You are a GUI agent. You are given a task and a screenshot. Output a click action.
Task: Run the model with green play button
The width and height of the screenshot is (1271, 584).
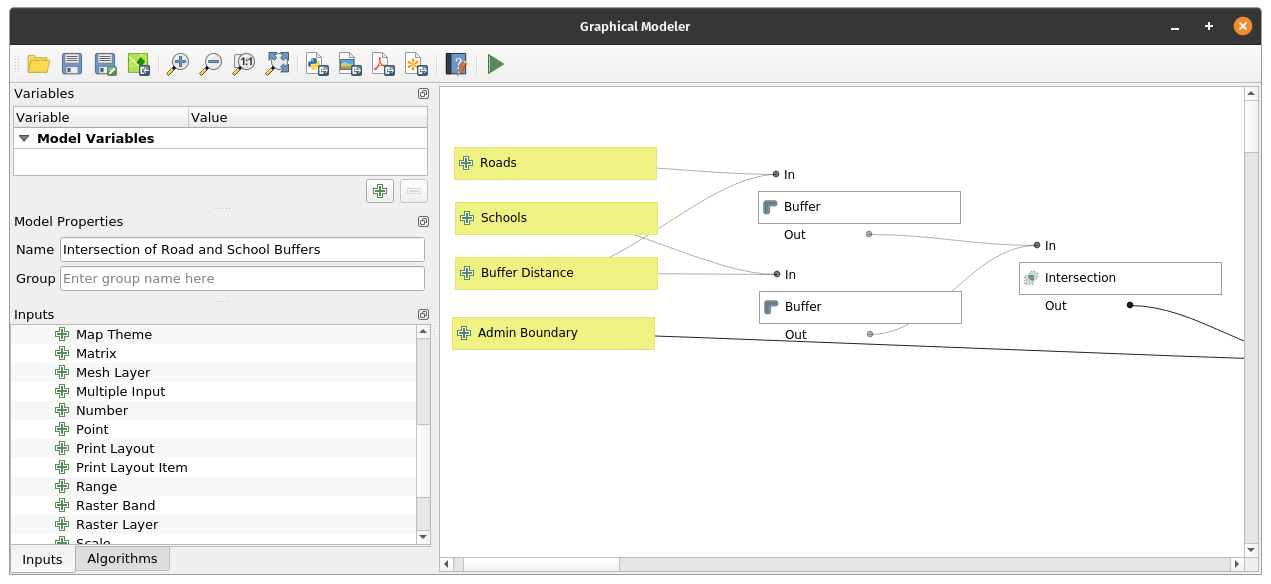(x=495, y=65)
